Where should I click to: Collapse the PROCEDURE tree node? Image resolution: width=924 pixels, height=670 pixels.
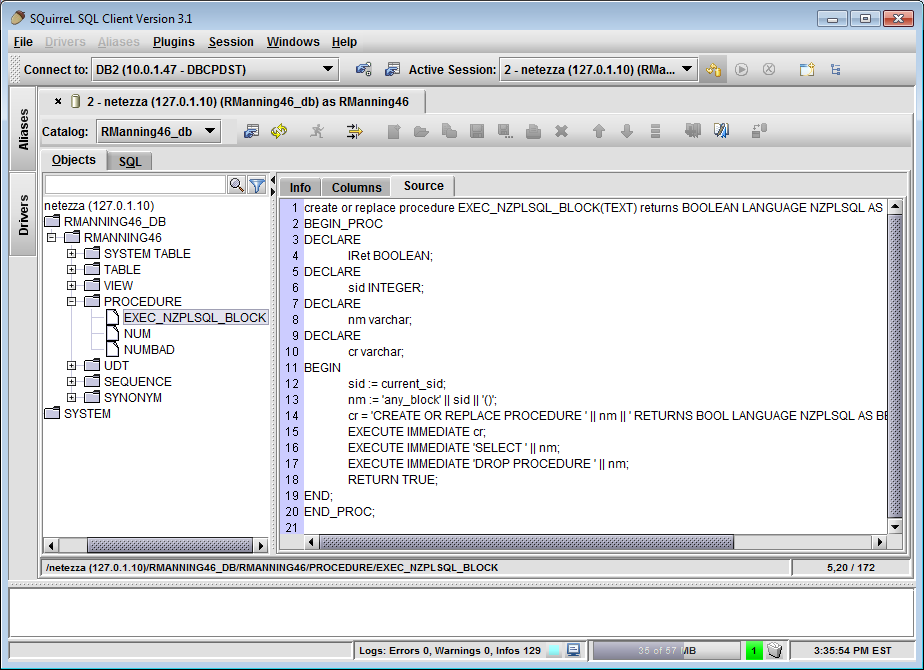pos(72,301)
